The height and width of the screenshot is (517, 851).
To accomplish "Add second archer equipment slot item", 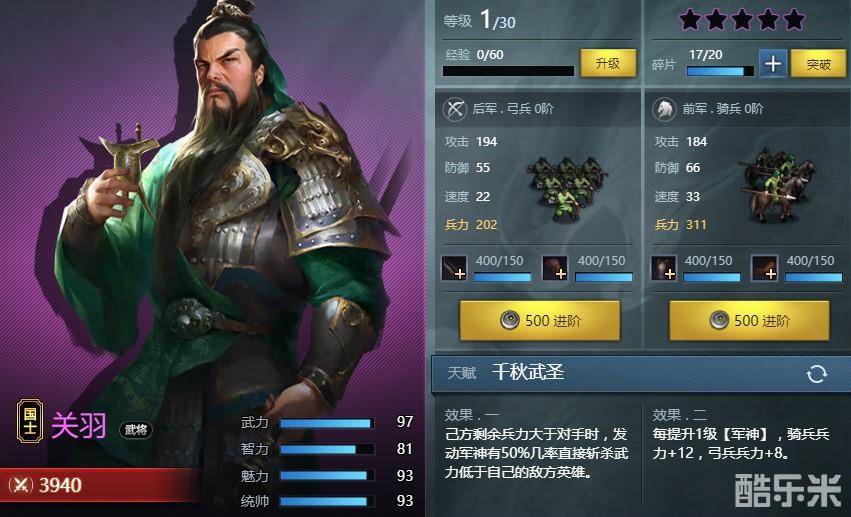I will tap(555, 268).
